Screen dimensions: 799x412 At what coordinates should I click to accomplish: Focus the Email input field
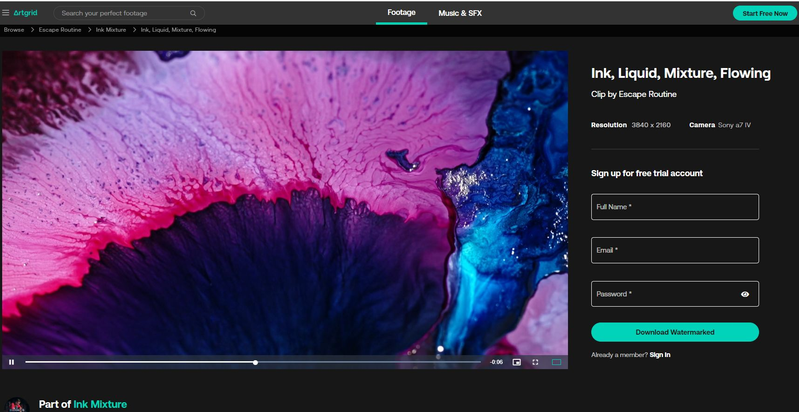click(675, 250)
